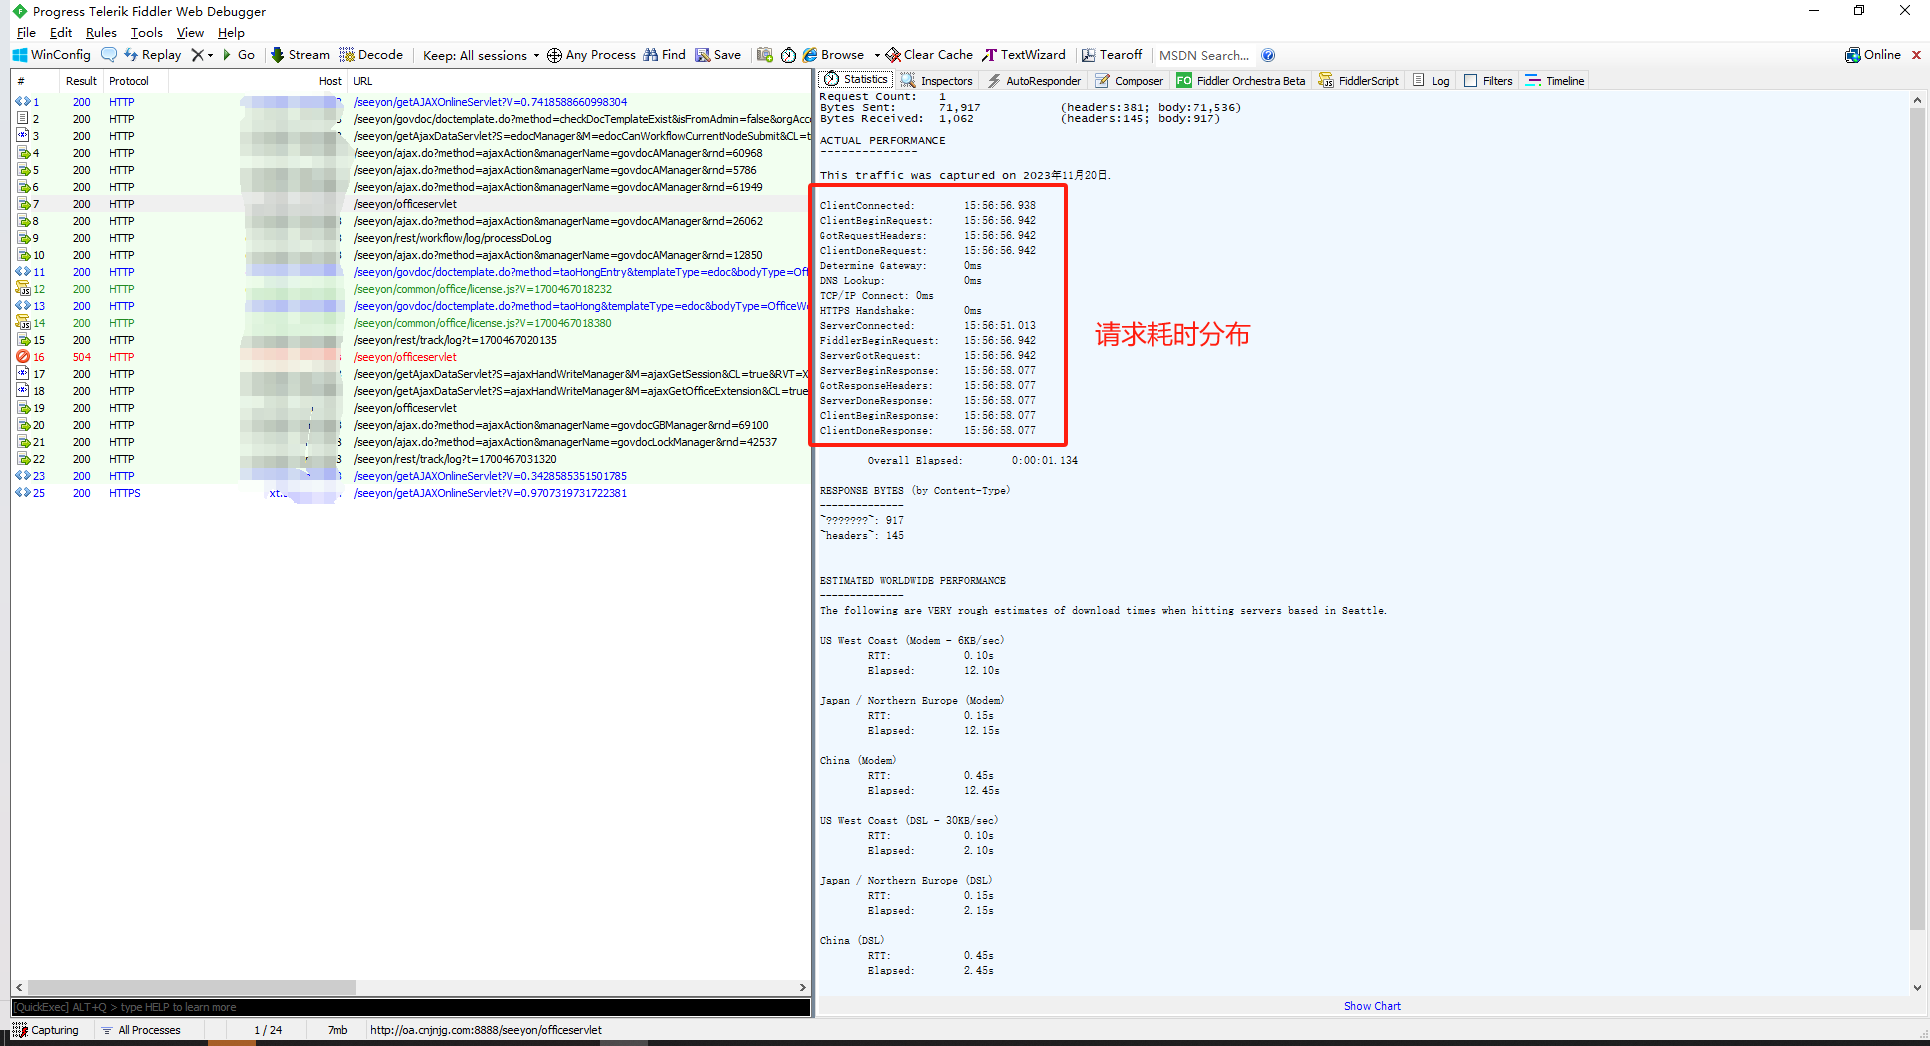Toggle the Filters tab checkbox
1930x1046 pixels.
point(1471,81)
